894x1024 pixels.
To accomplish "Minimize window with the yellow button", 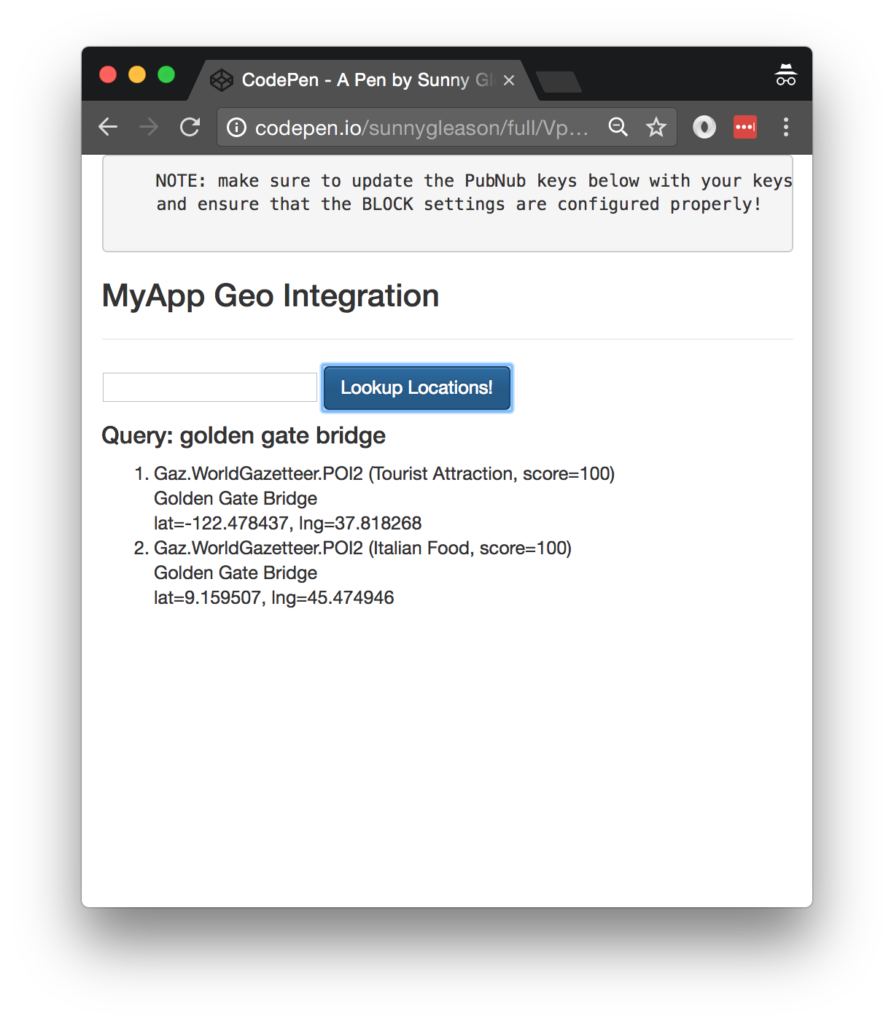I will pyautogui.click(x=137, y=75).
